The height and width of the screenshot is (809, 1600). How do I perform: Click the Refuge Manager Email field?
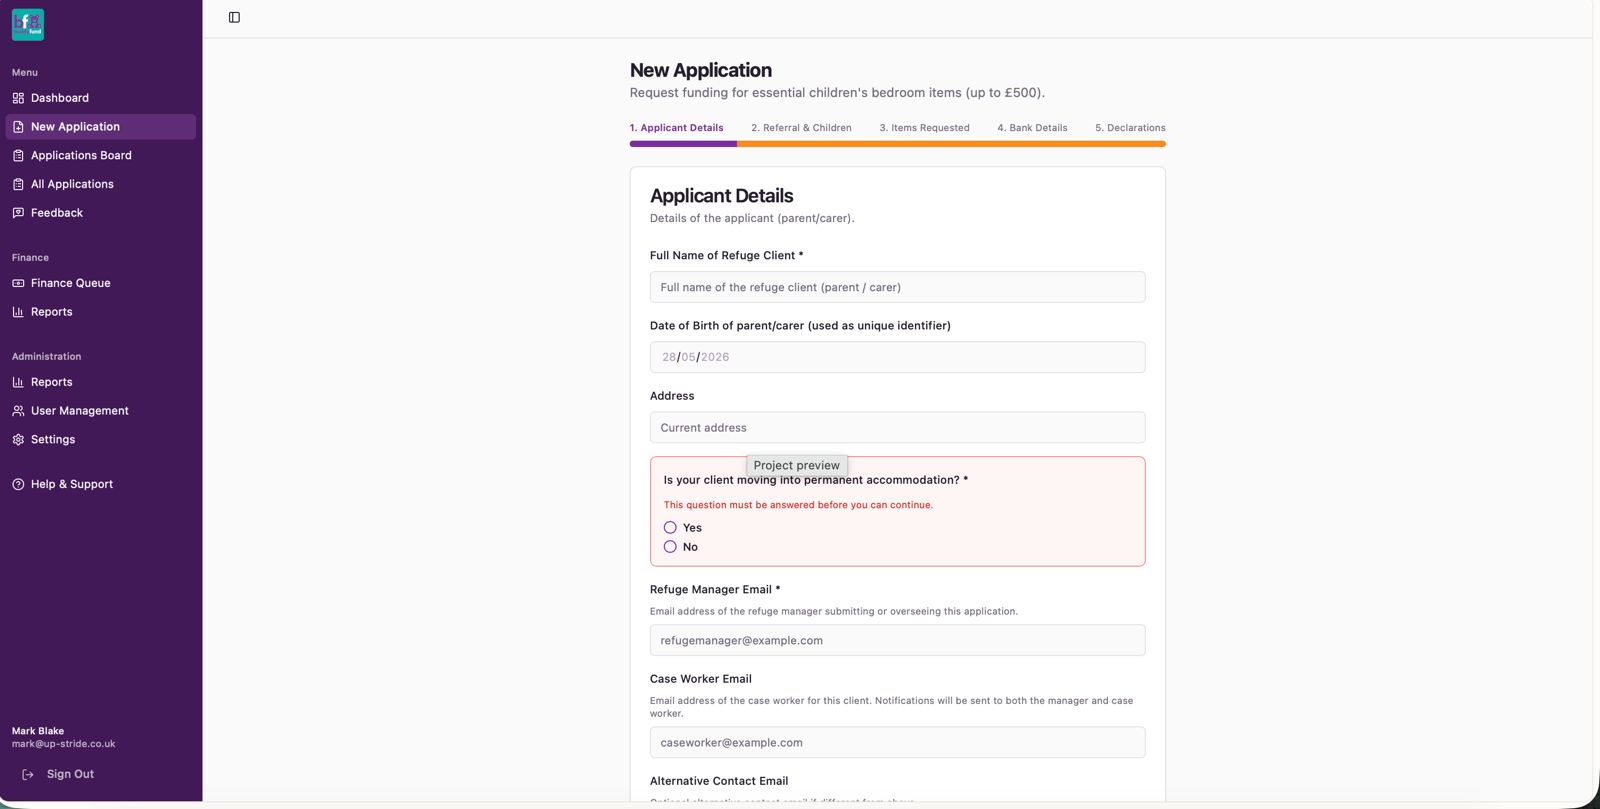coord(897,641)
